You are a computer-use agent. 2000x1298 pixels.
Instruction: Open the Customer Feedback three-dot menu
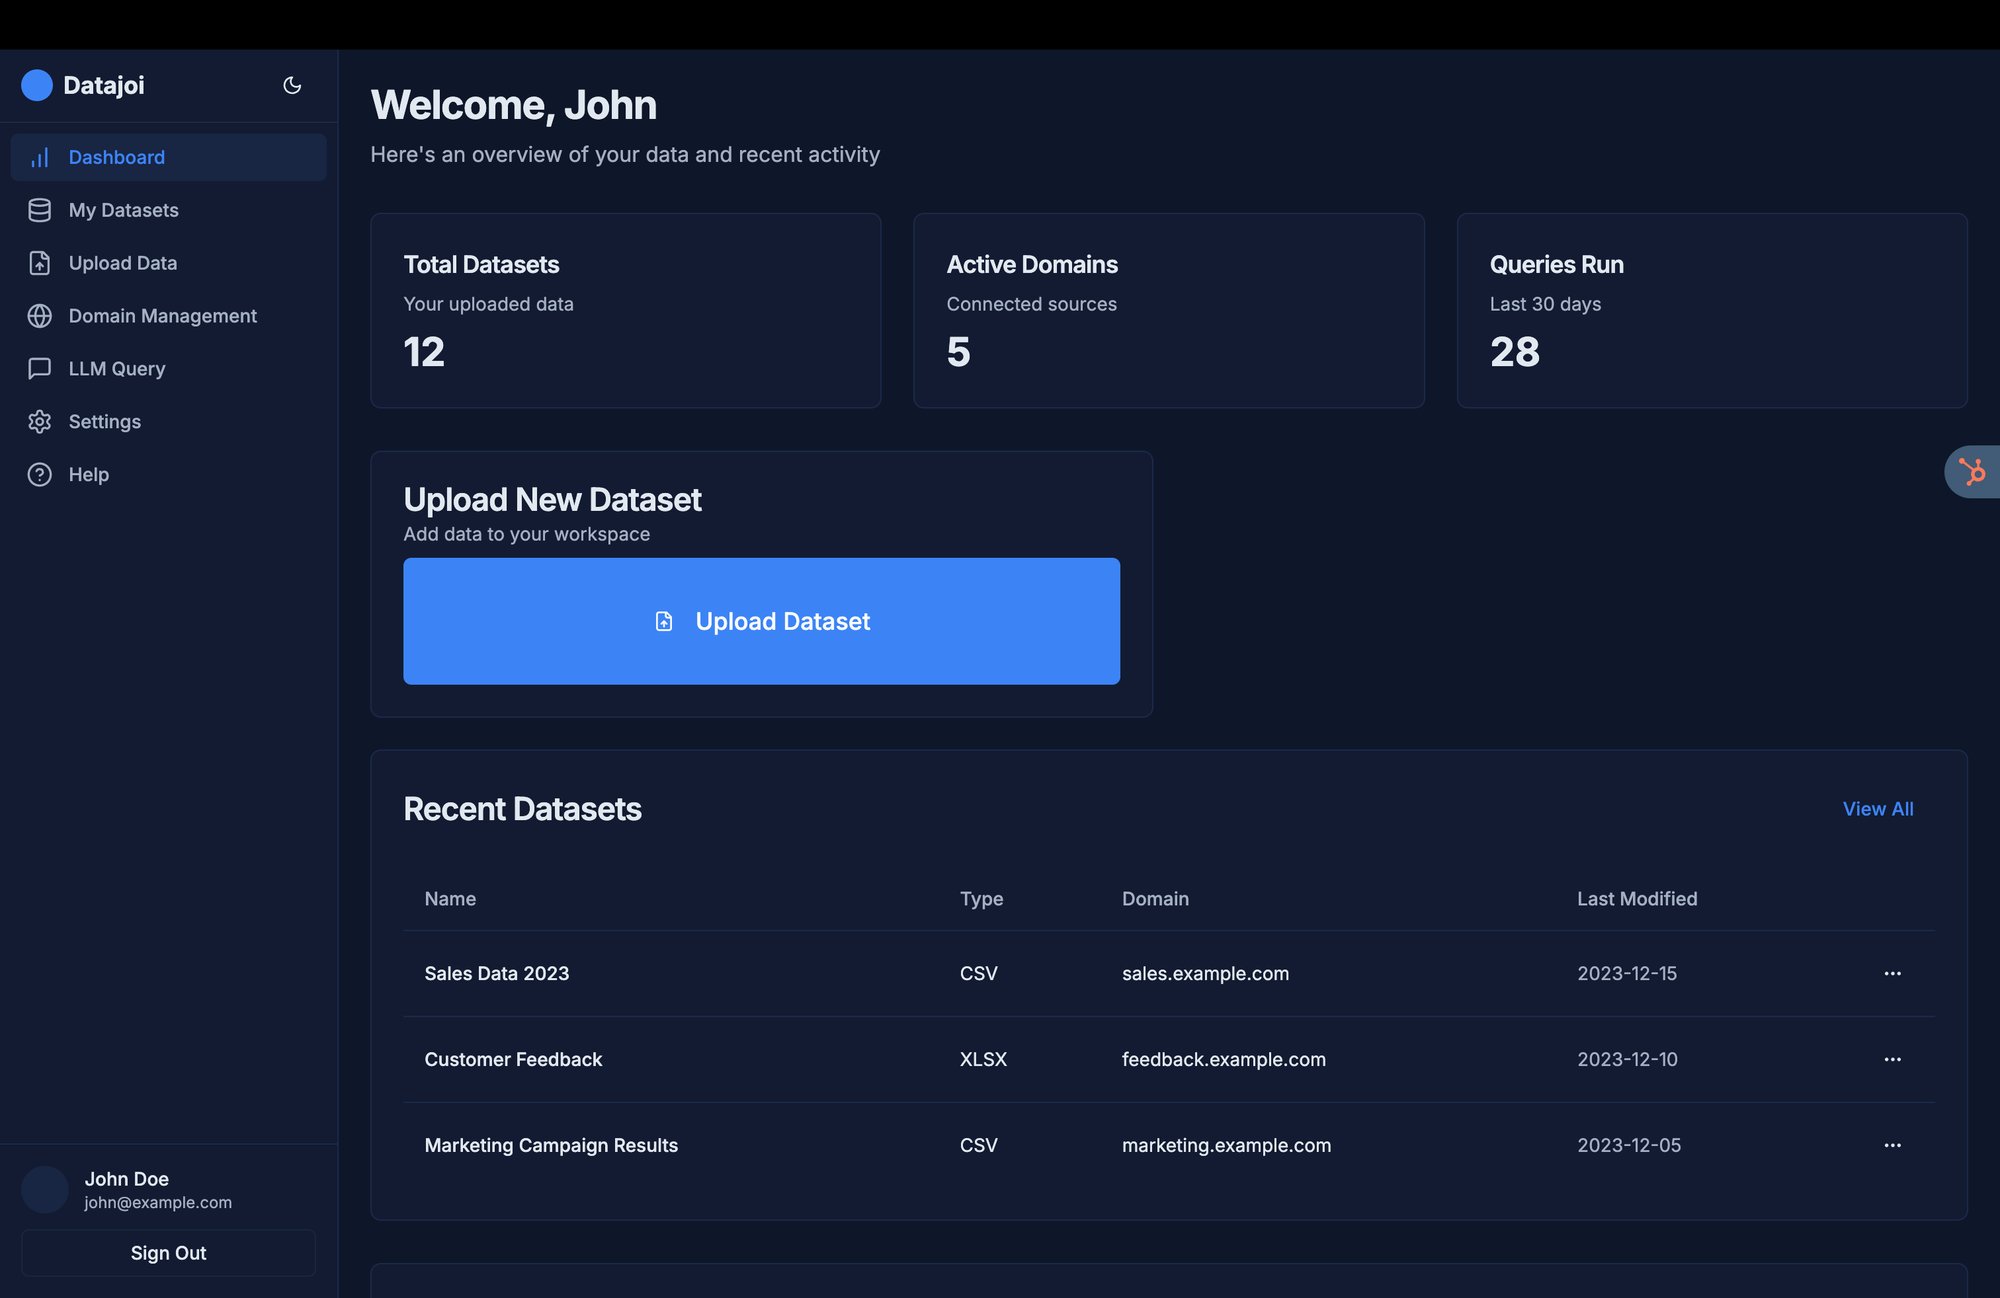[x=1892, y=1059]
